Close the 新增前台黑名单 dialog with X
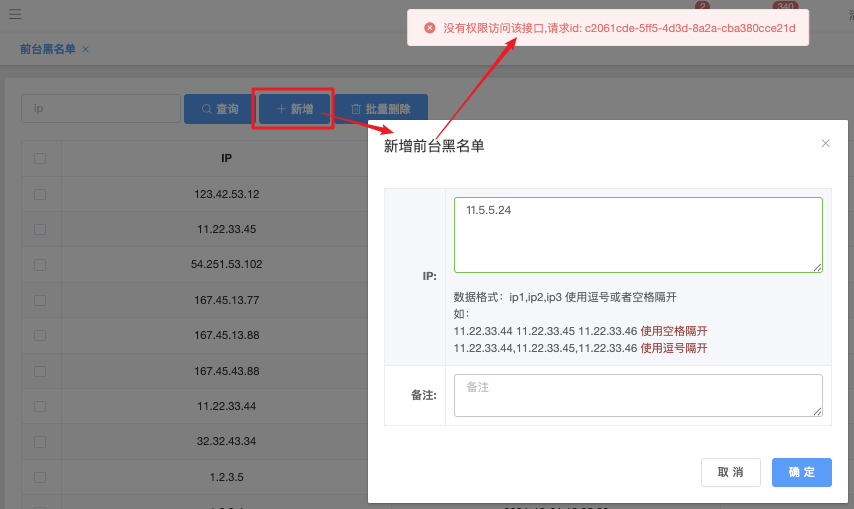This screenshot has width=854, height=509. (x=825, y=143)
